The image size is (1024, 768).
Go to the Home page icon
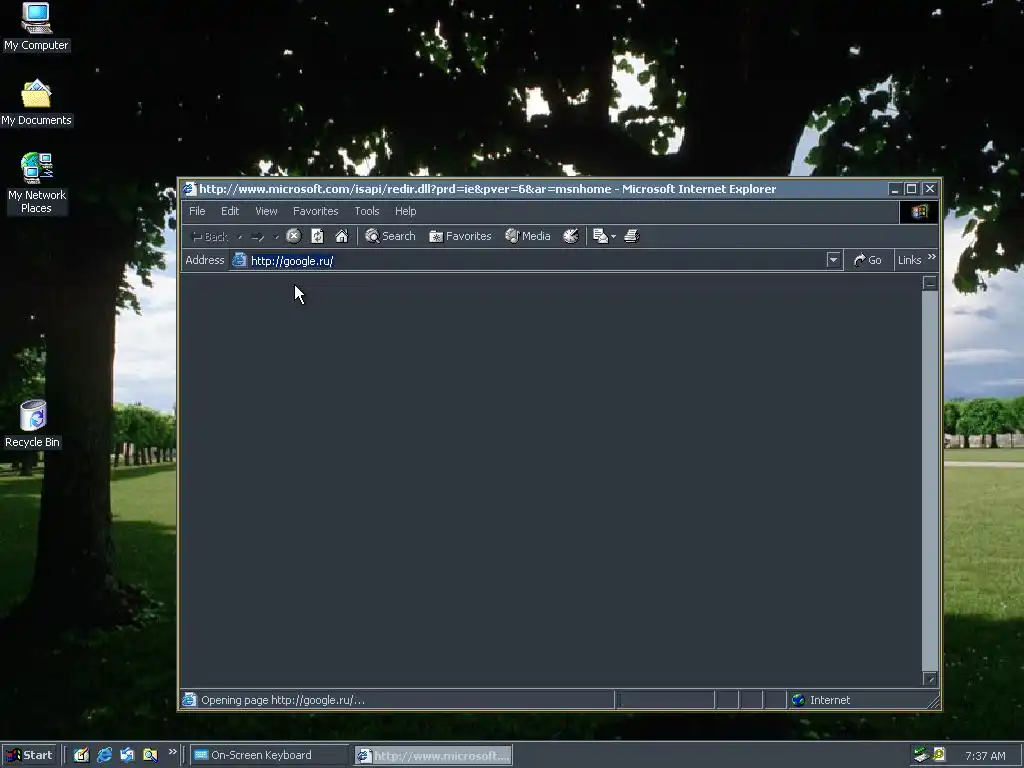tap(342, 236)
